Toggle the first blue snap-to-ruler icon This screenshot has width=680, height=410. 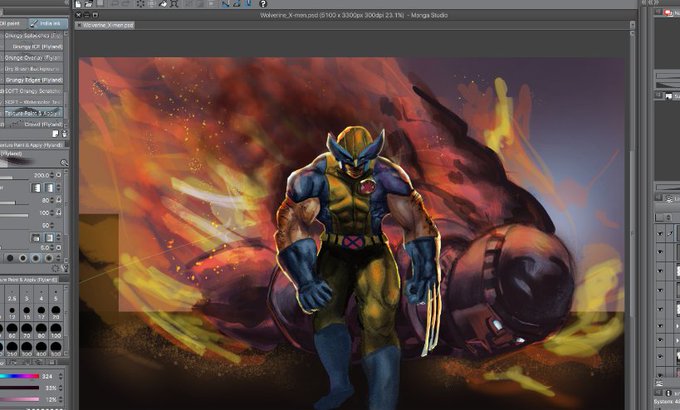point(226,4)
